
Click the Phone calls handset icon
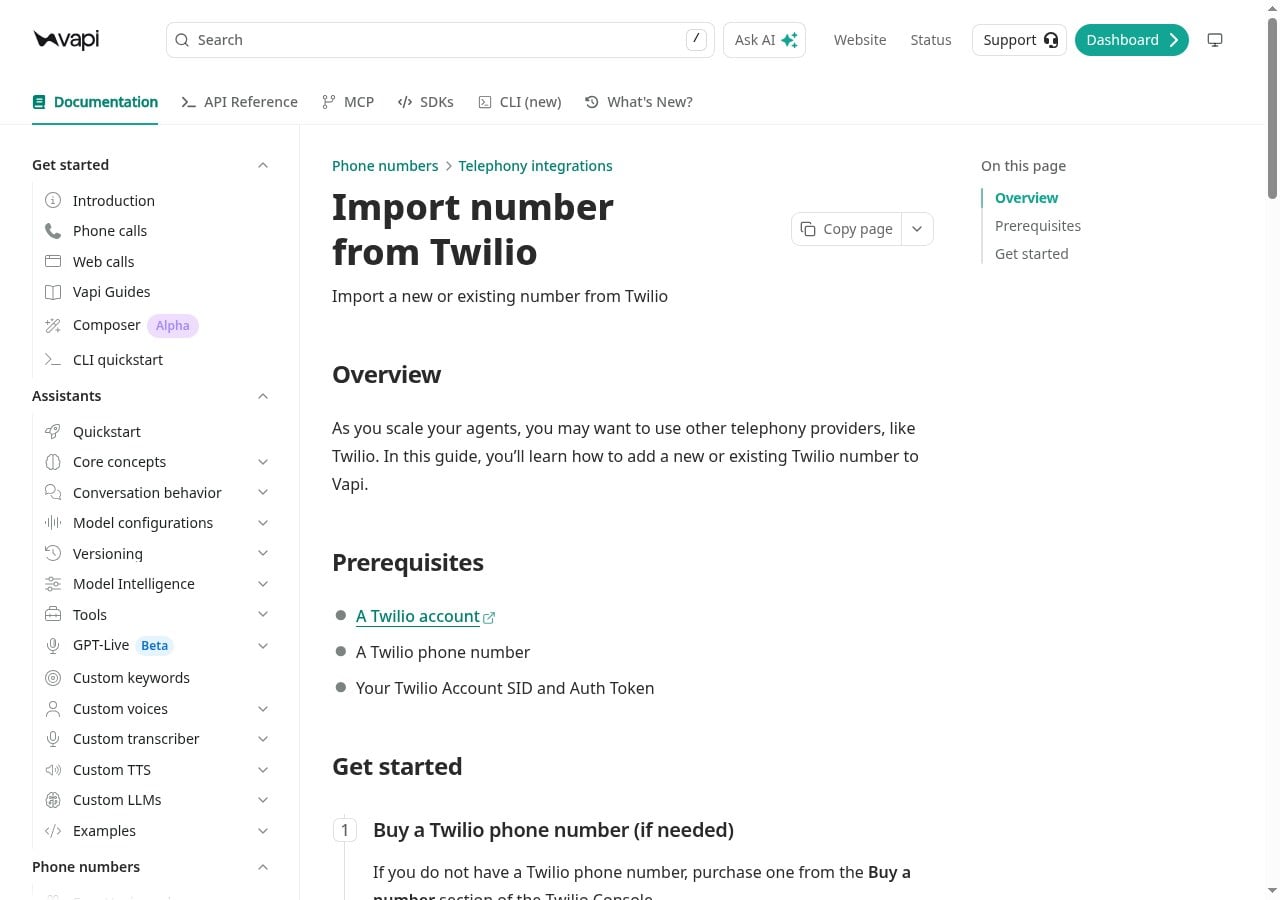tap(53, 231)
